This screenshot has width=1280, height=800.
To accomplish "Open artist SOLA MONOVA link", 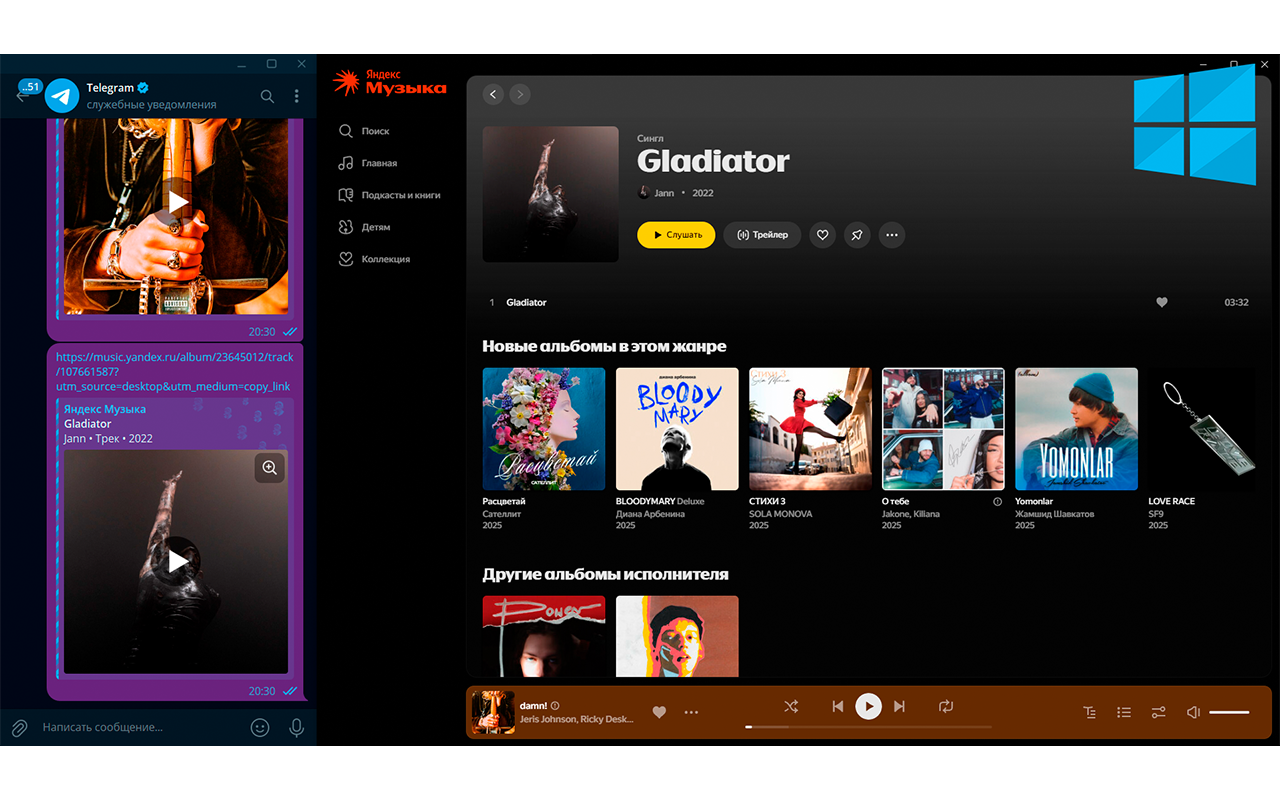I will [781, 514].
